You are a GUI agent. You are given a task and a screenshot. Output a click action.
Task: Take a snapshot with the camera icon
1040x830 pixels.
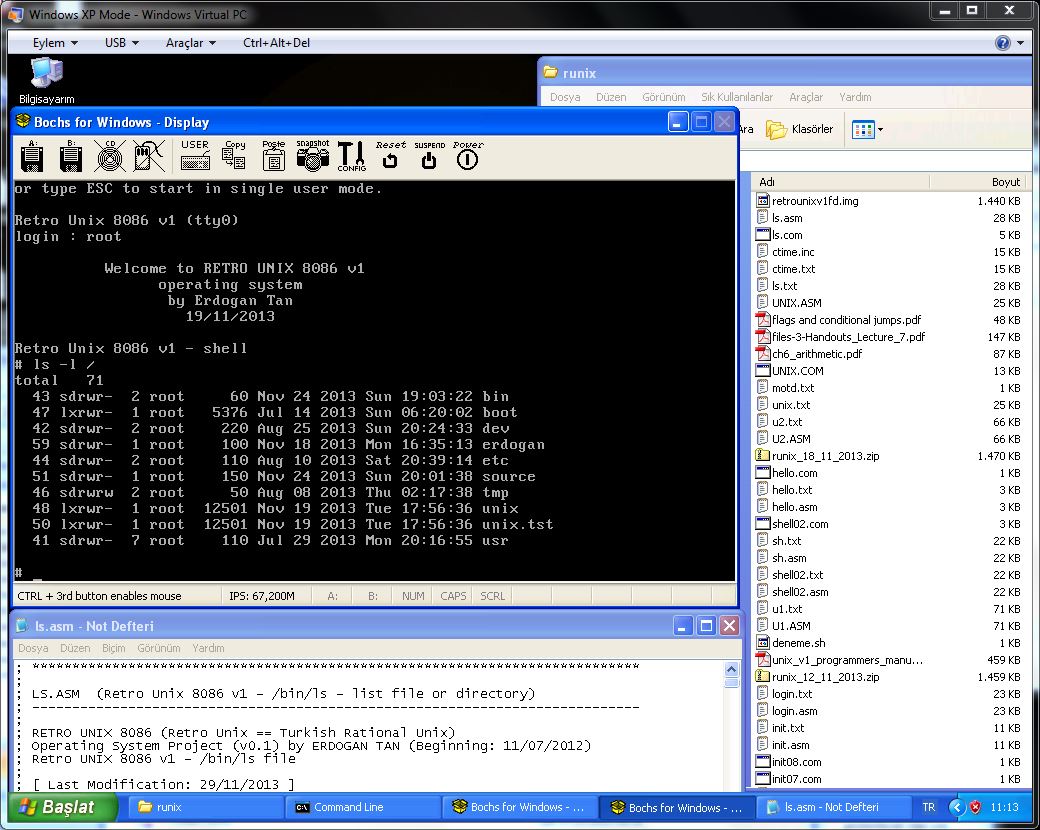click(x=312, y=155)
